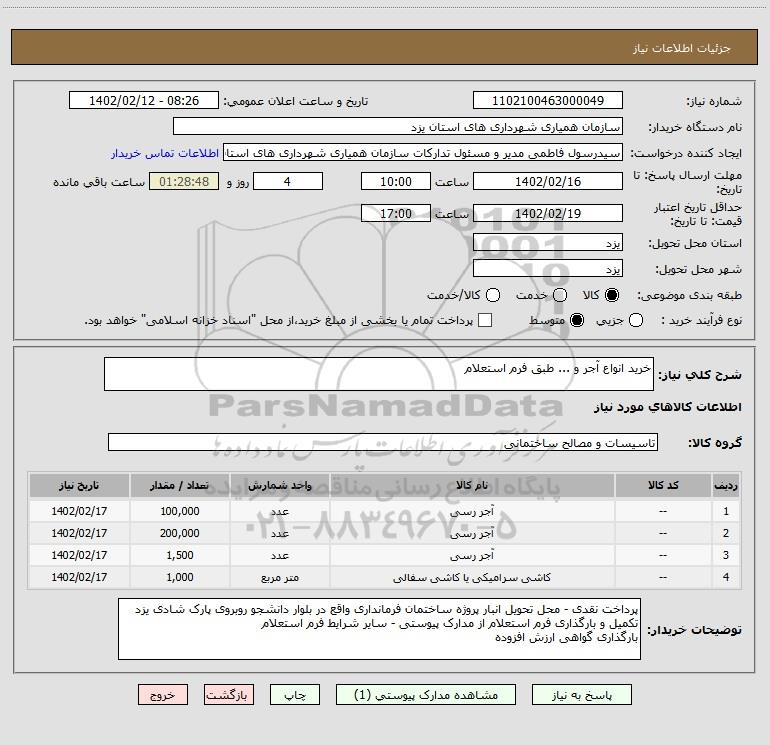Click the ایجاد کننده درخواست field
Screen dimensions: 770x745
click(423, 153)
